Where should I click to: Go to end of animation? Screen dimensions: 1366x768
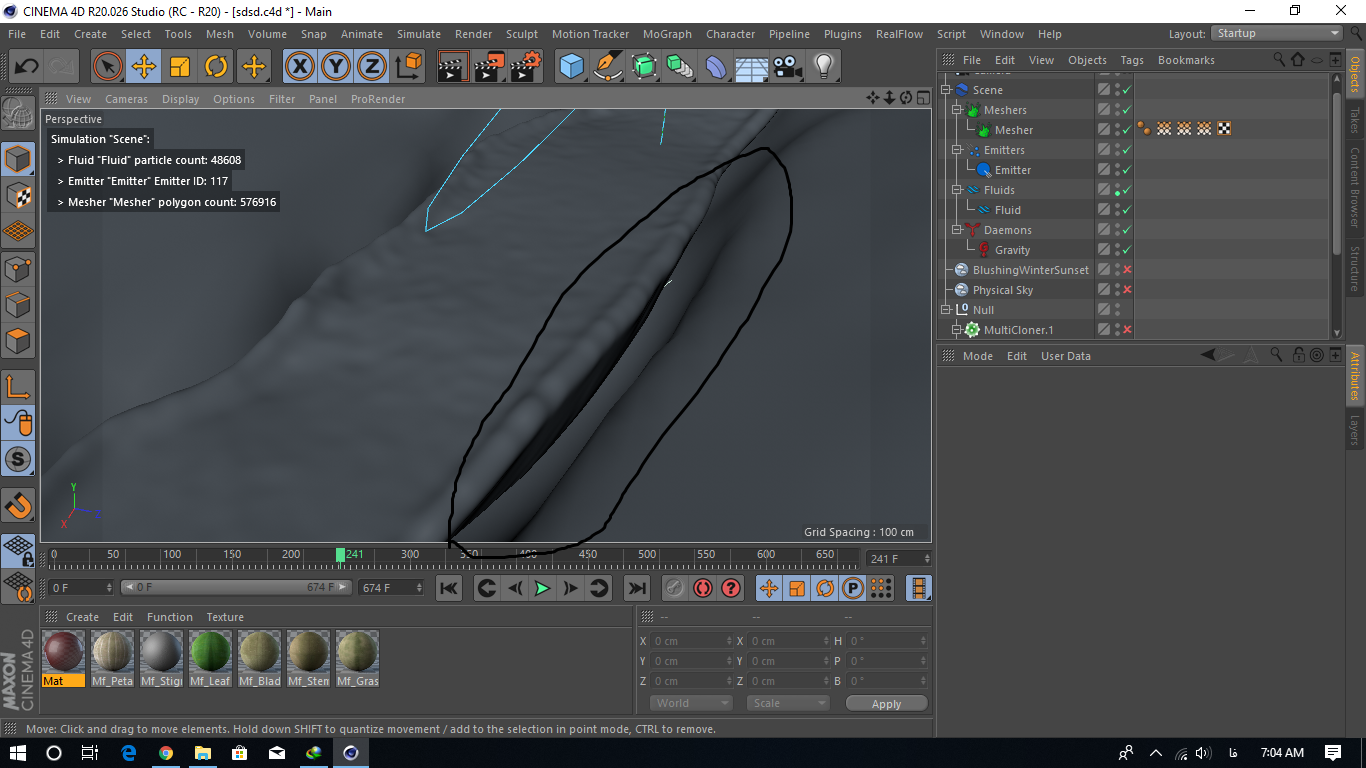[x=636, y=588]
